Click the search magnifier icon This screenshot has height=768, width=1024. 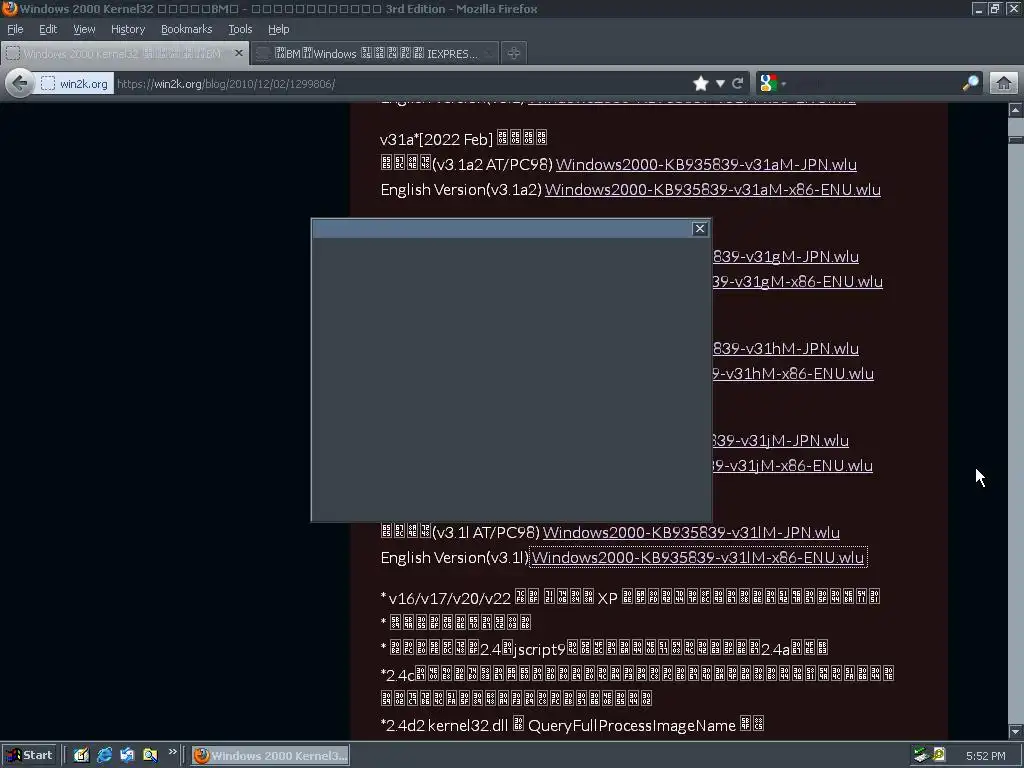[970, 84]
